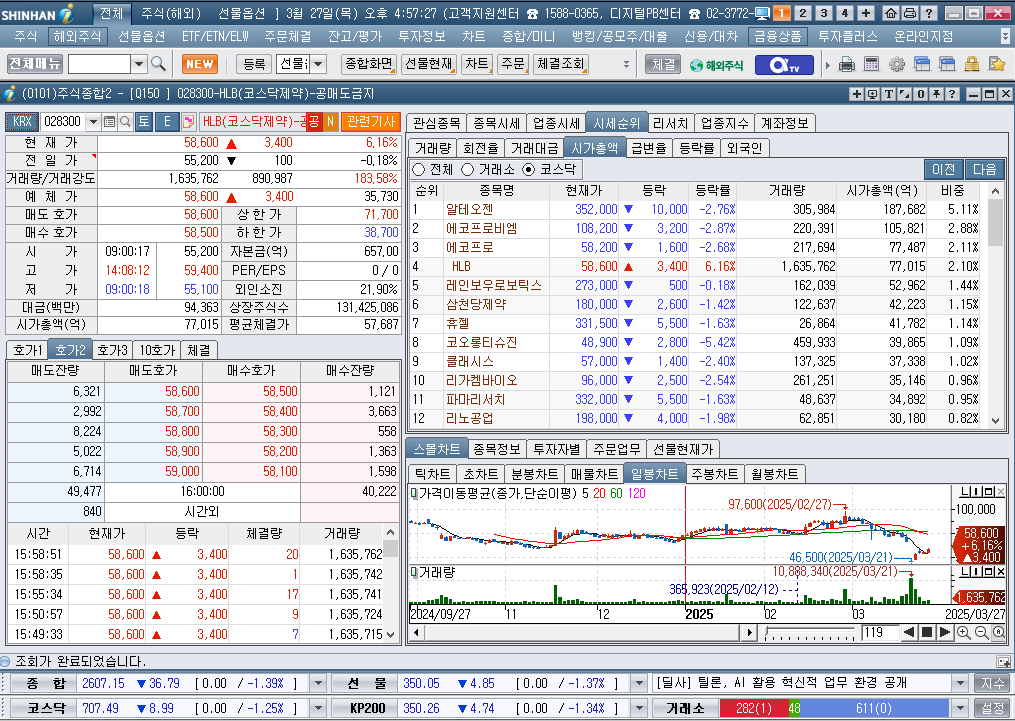Screen dimensions: 1015x721
Task: Open the stock code 028300 dropdown arrow
Action: tap(93, 122)
